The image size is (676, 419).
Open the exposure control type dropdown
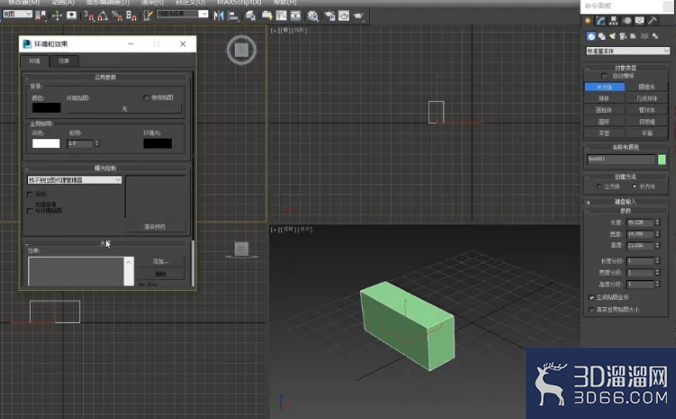click(x=75, y=180)
